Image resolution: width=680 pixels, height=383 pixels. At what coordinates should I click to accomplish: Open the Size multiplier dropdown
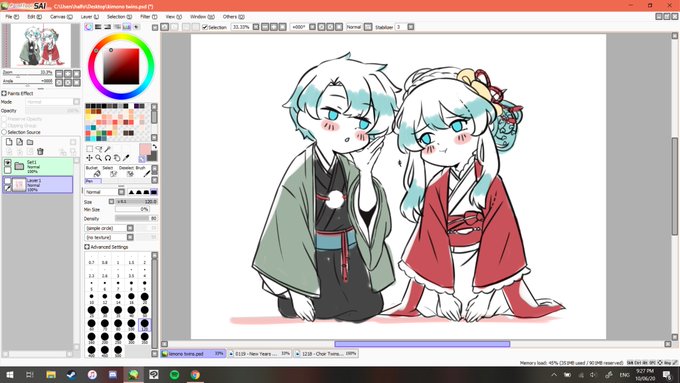(111, 202)
